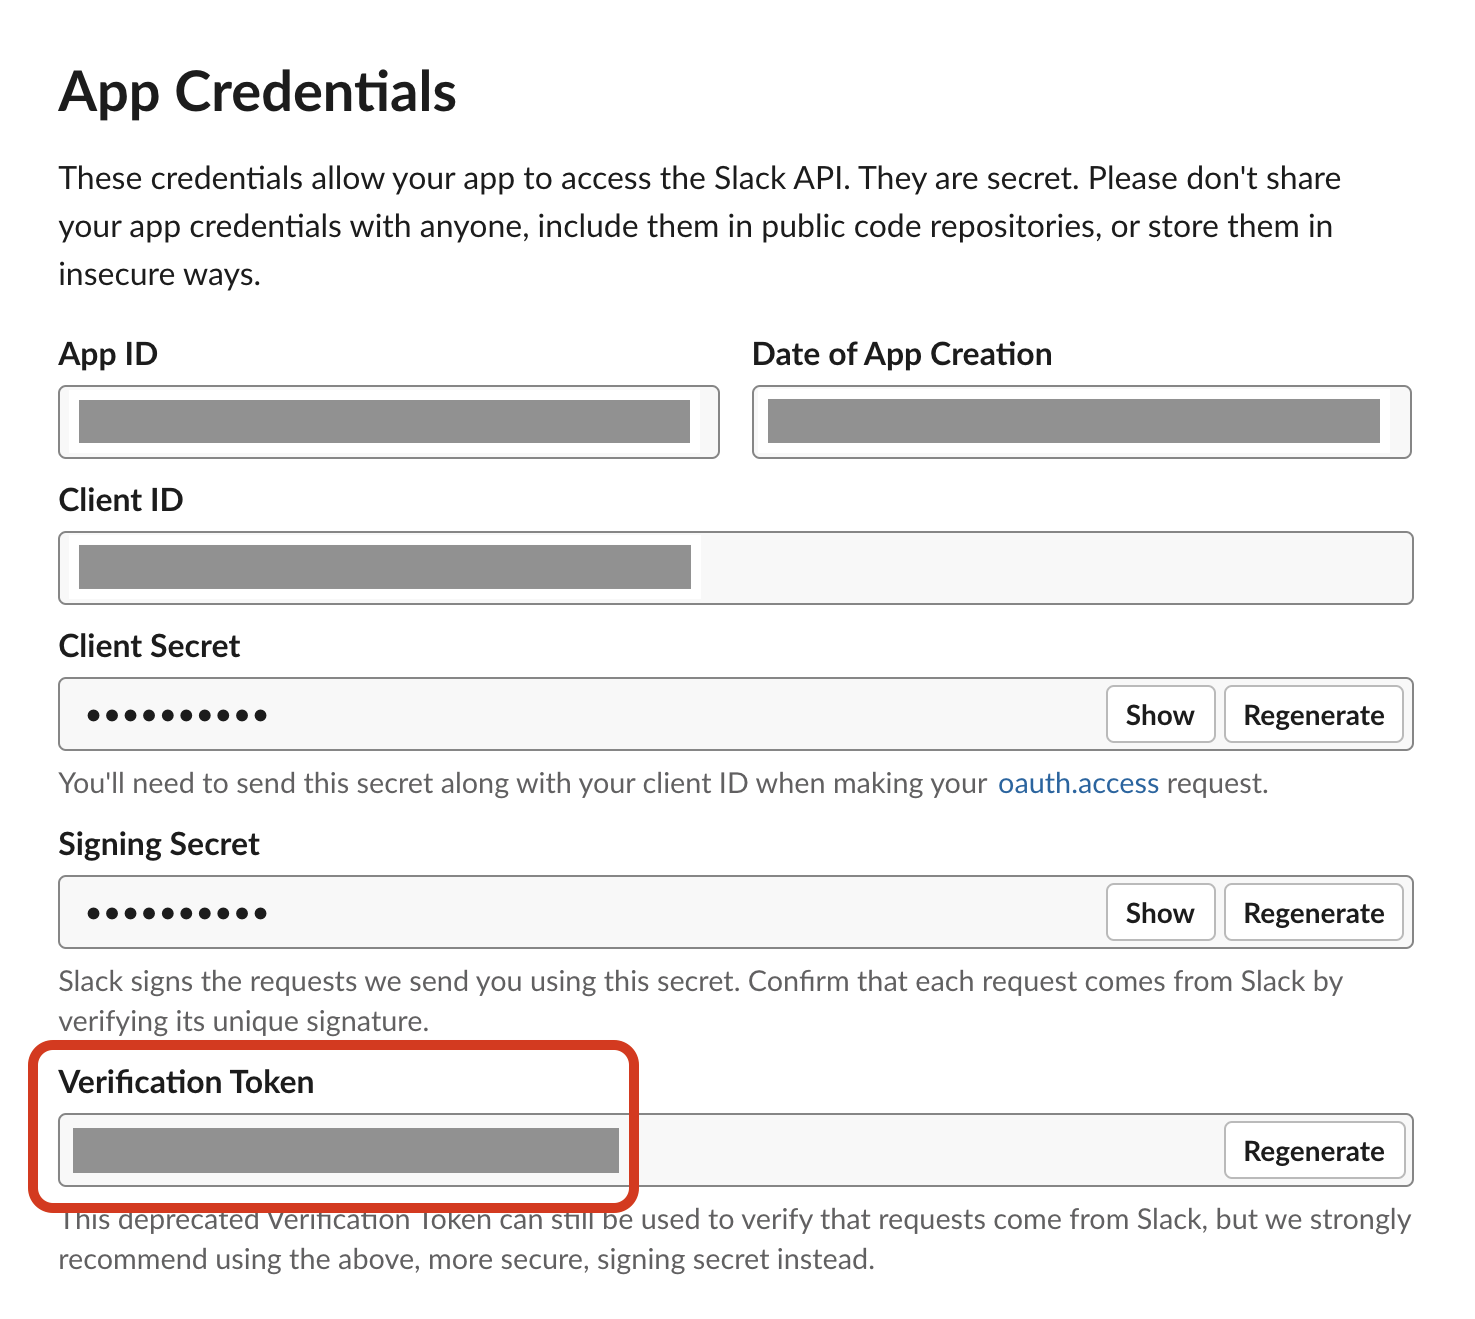
Task: Click the Show button beside Client Secret
Action: click(1159, 714)
